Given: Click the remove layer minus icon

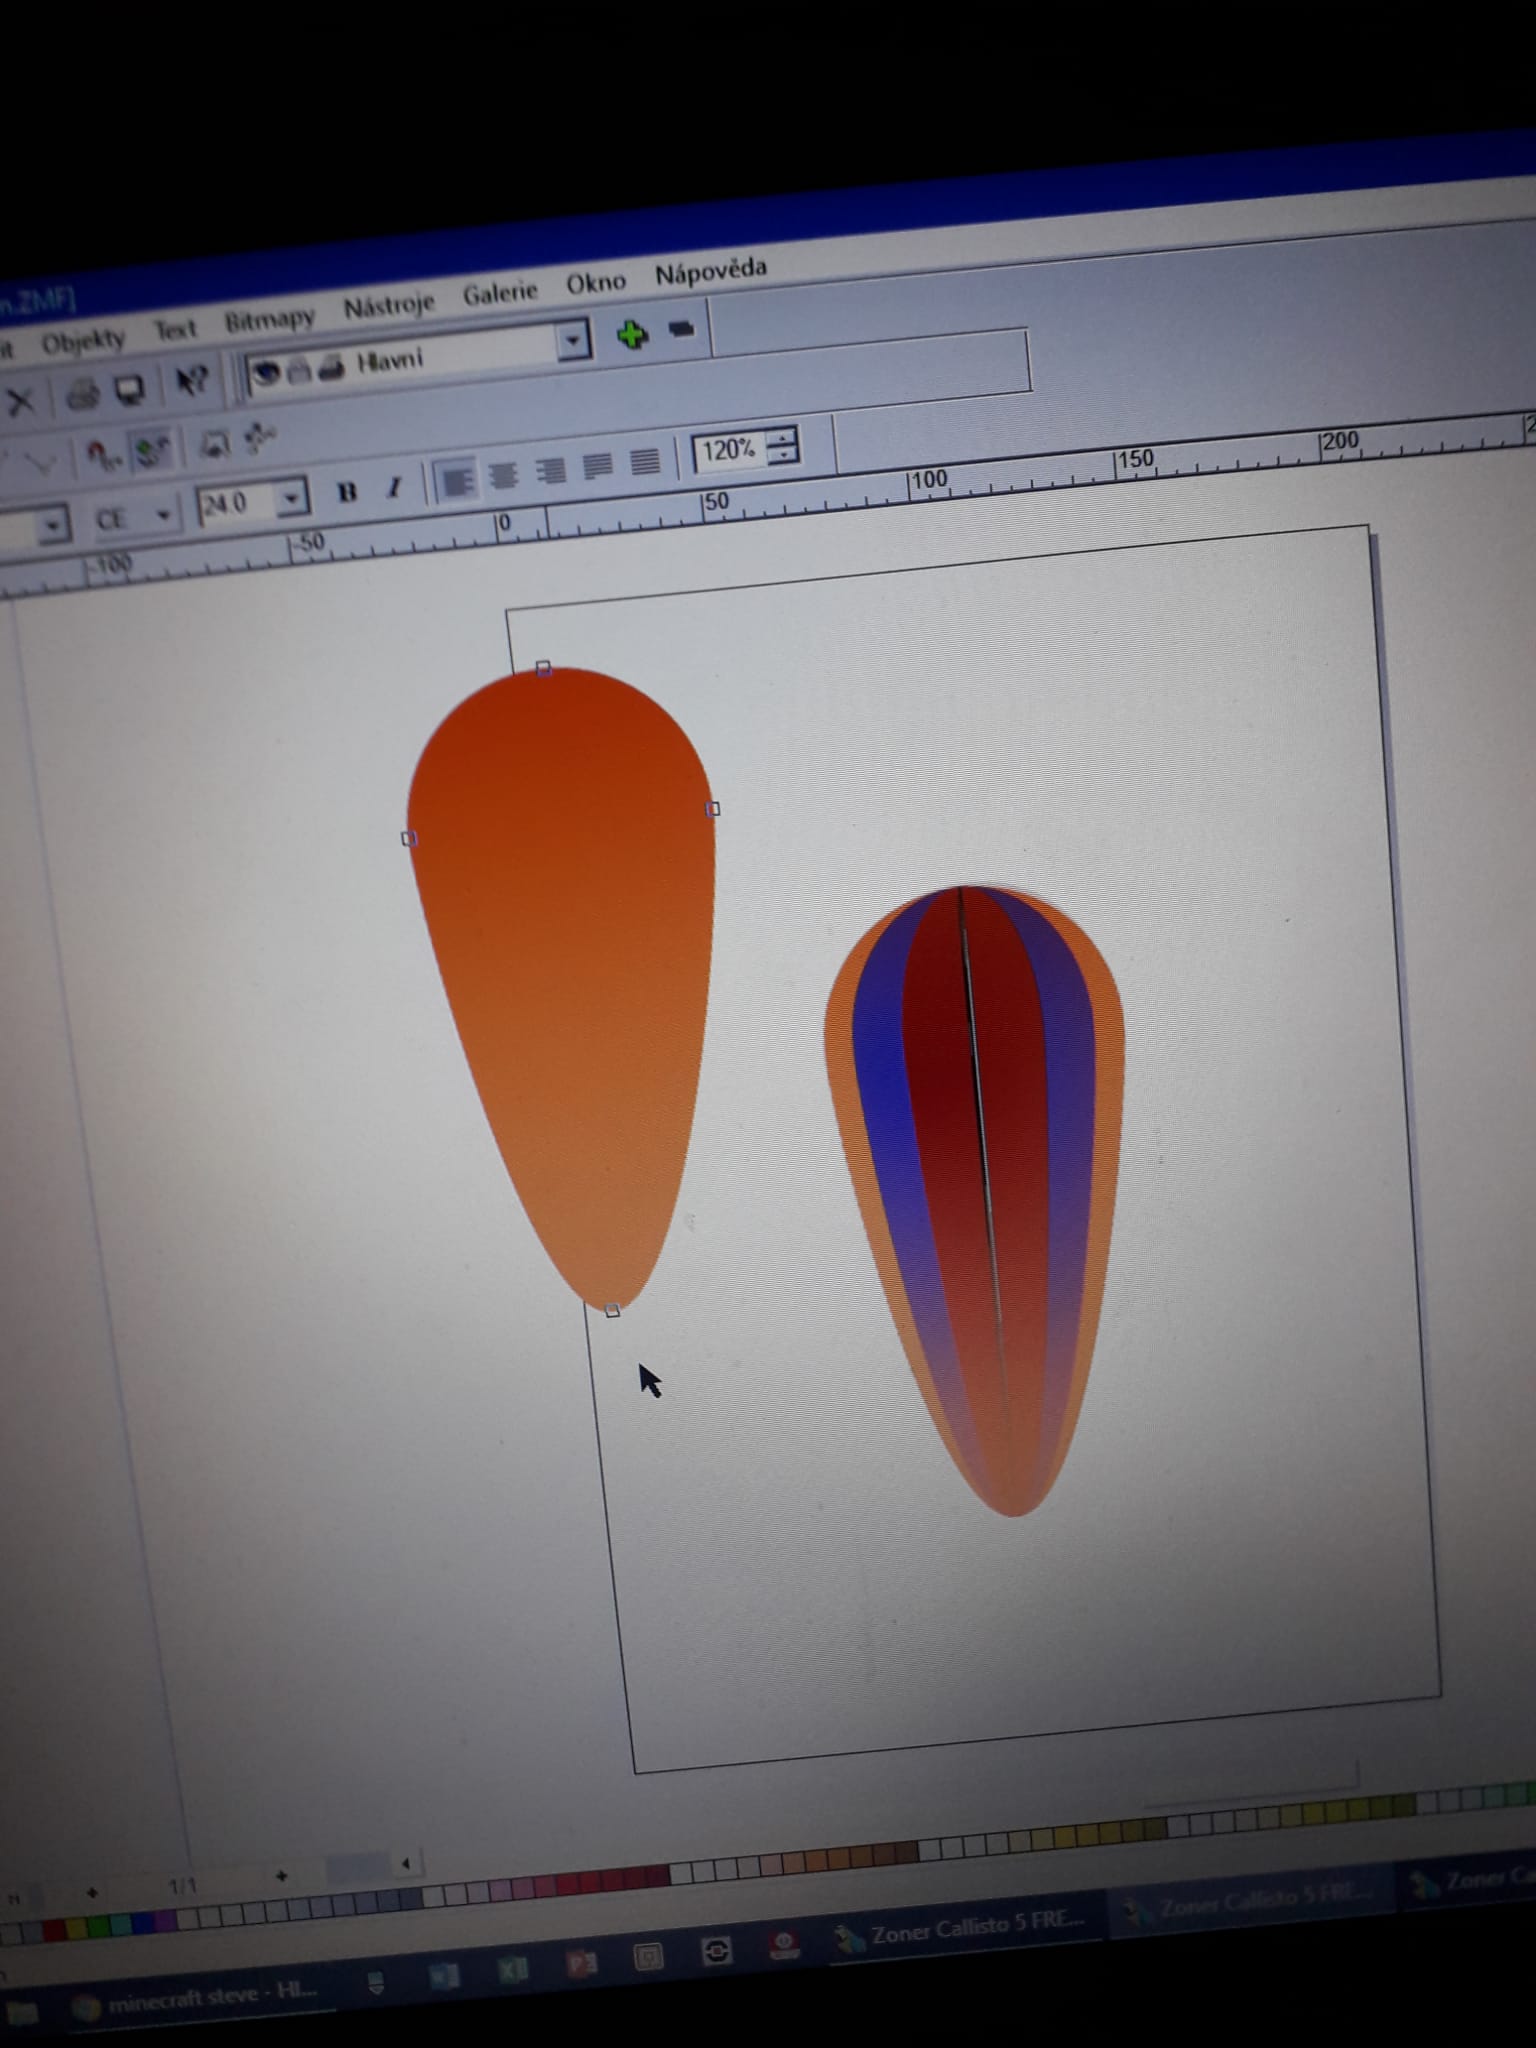Looking at the screenshot, I should point(682,329).
